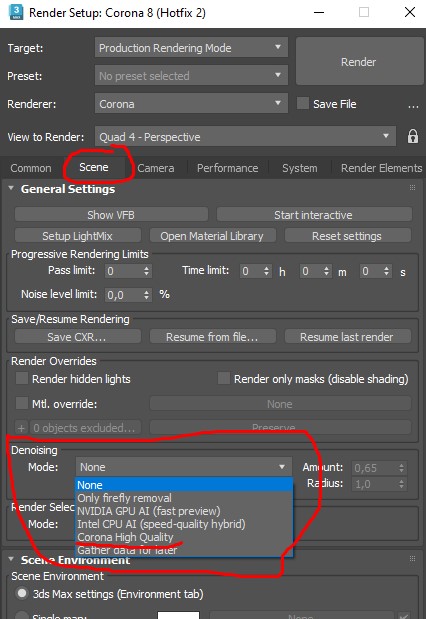Click the General Settings rollout grip icon

tap(412, 188)
